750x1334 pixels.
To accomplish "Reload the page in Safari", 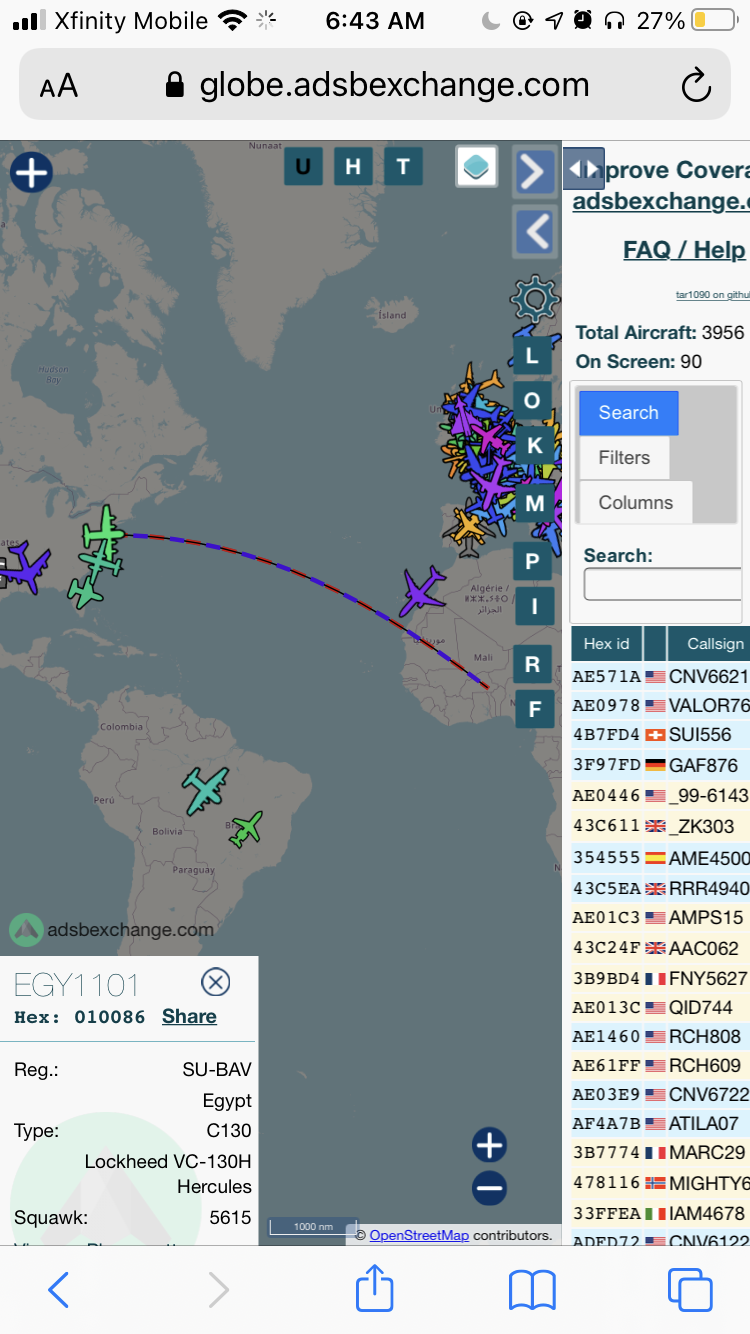I will point(696,86).
